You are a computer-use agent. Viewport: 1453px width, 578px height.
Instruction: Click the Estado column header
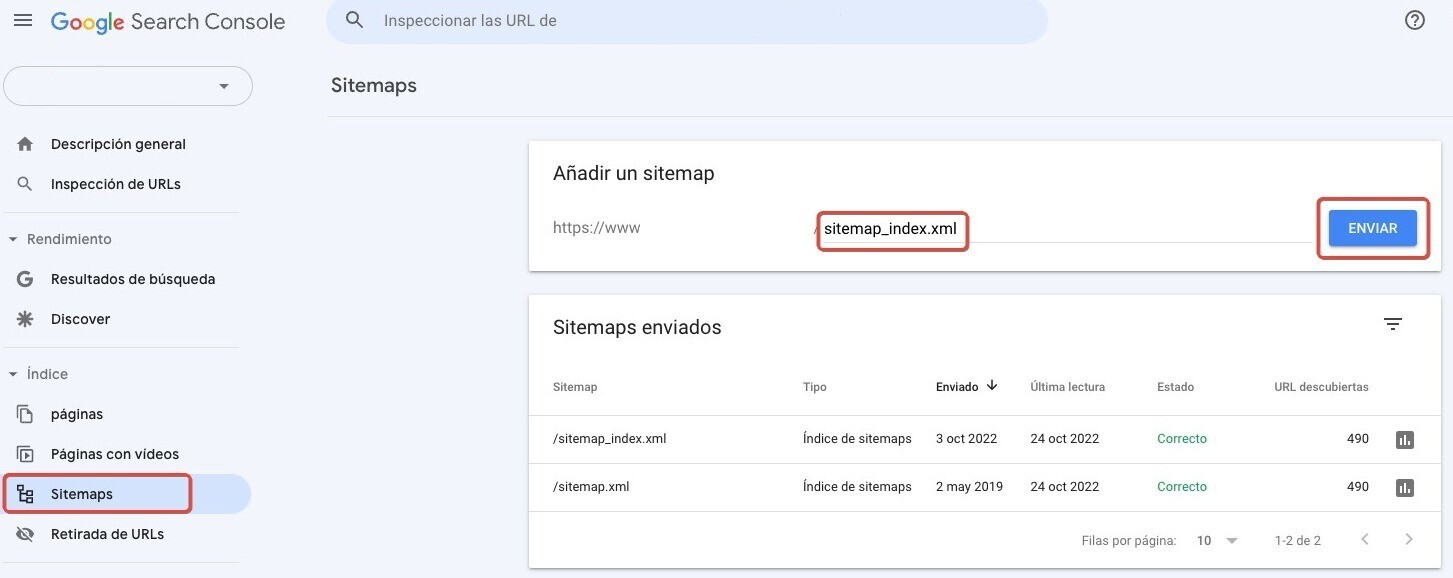tap(1176, 387)
